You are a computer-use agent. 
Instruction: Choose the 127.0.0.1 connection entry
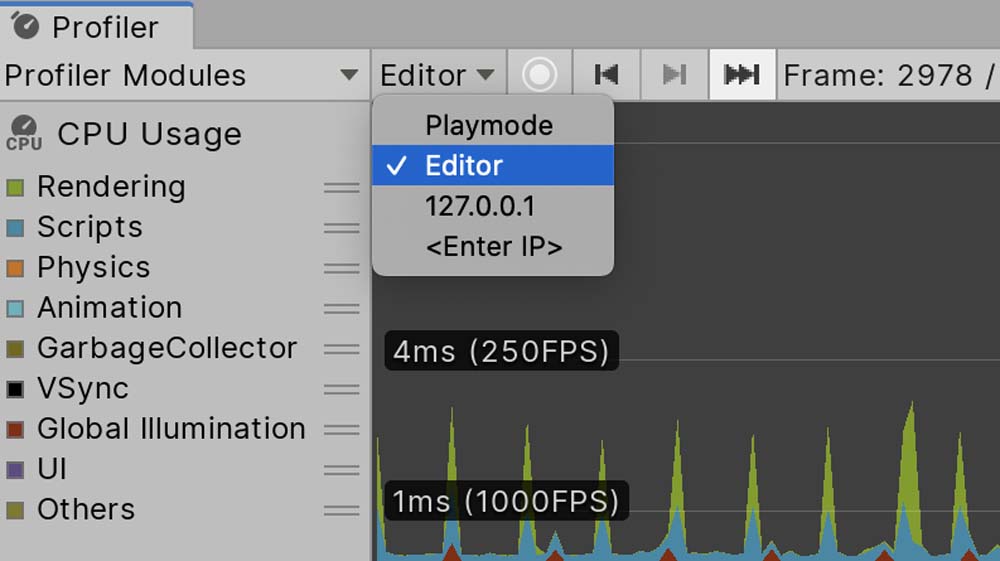pyautogui.click(x=480, y=206)
